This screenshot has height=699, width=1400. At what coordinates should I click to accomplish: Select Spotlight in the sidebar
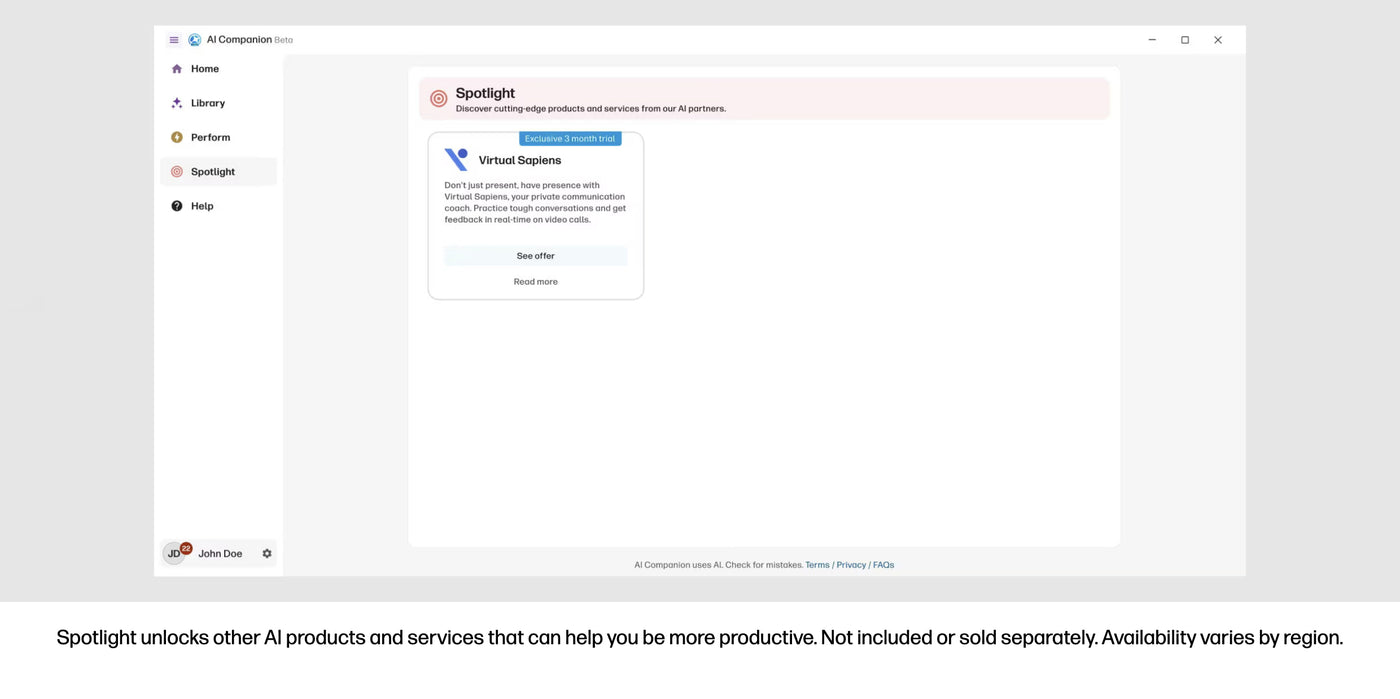218,172
